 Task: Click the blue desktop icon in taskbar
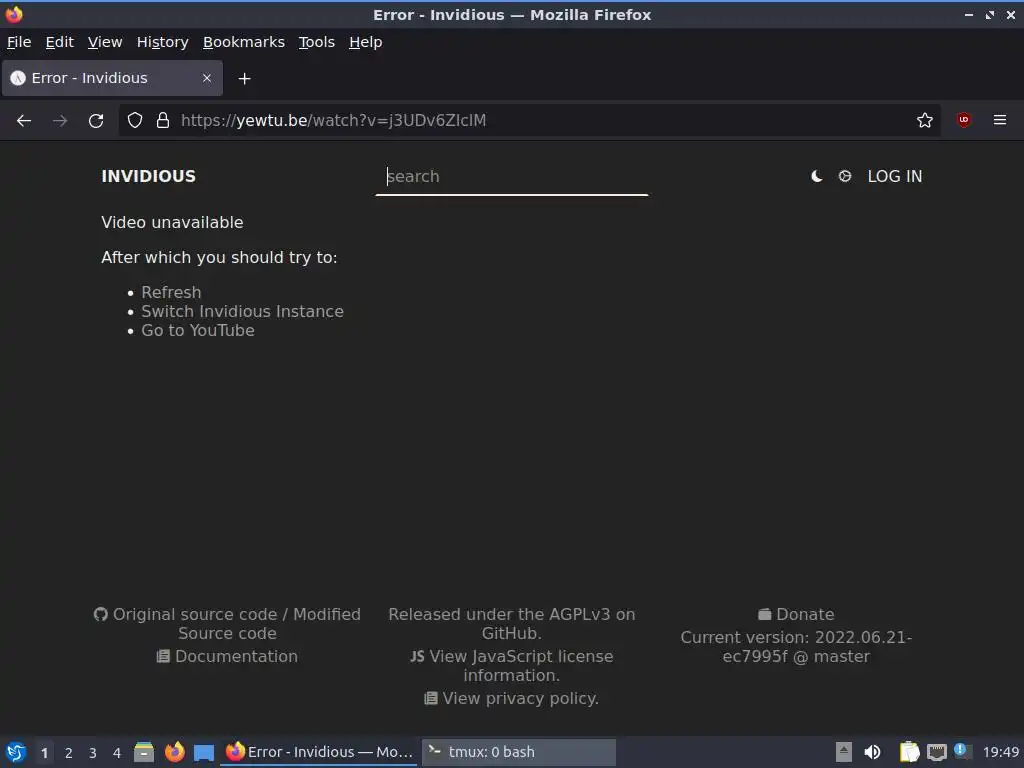pyautogui.click(x=204, y=753)
